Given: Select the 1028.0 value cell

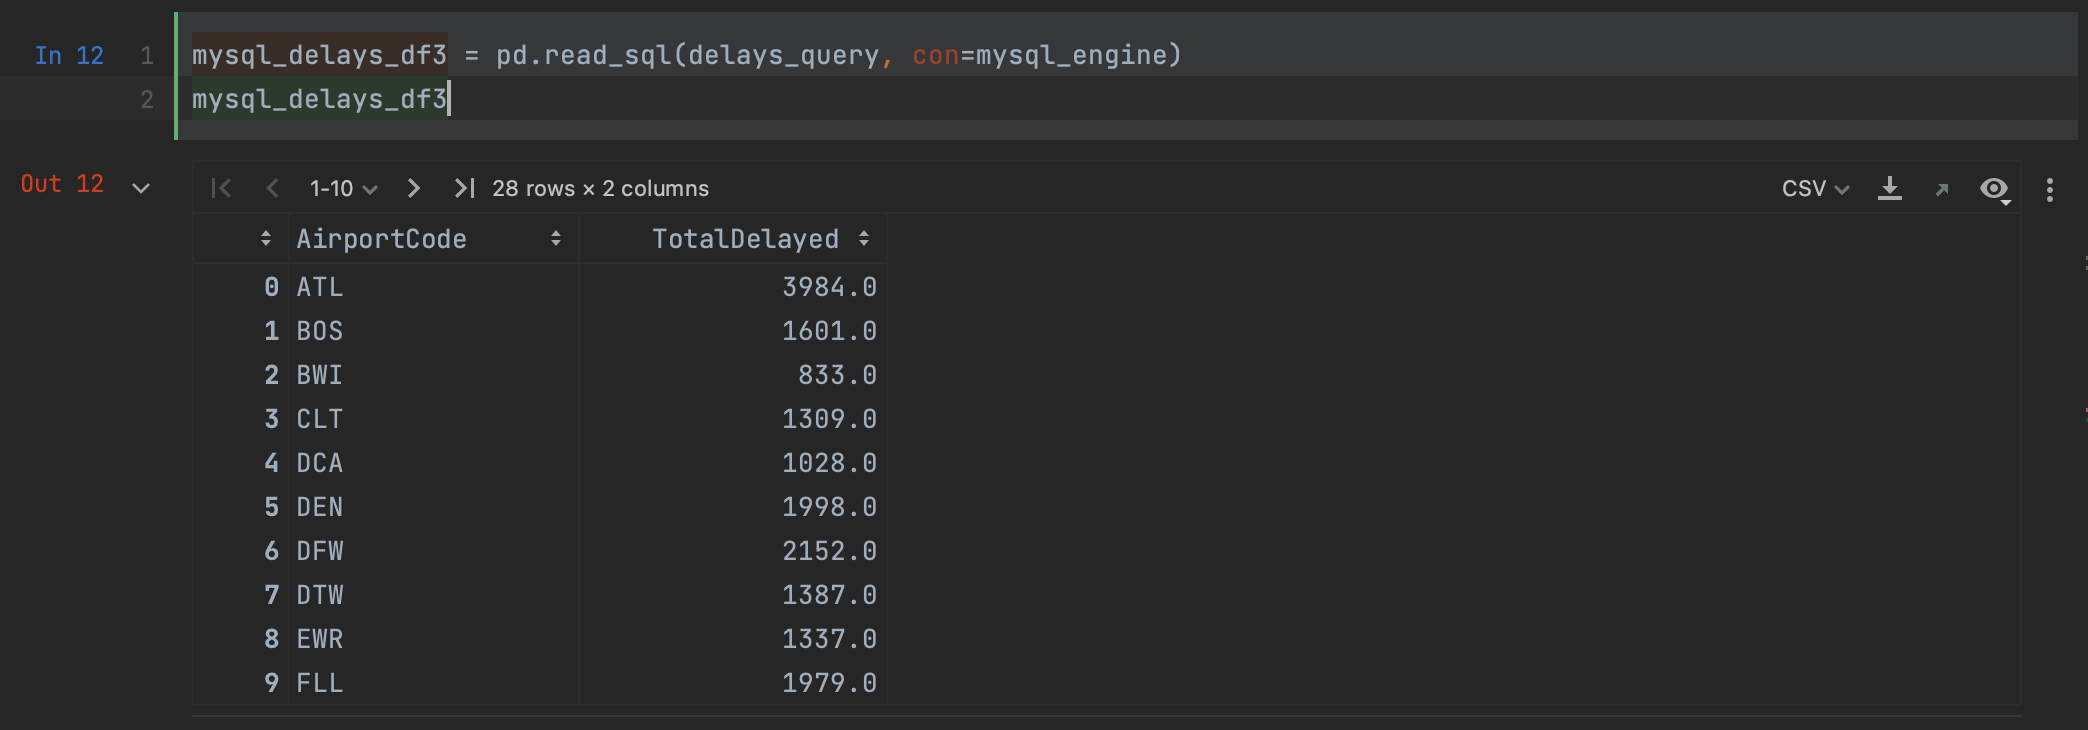Looking at the screenshot, I should tap(733, 463).
